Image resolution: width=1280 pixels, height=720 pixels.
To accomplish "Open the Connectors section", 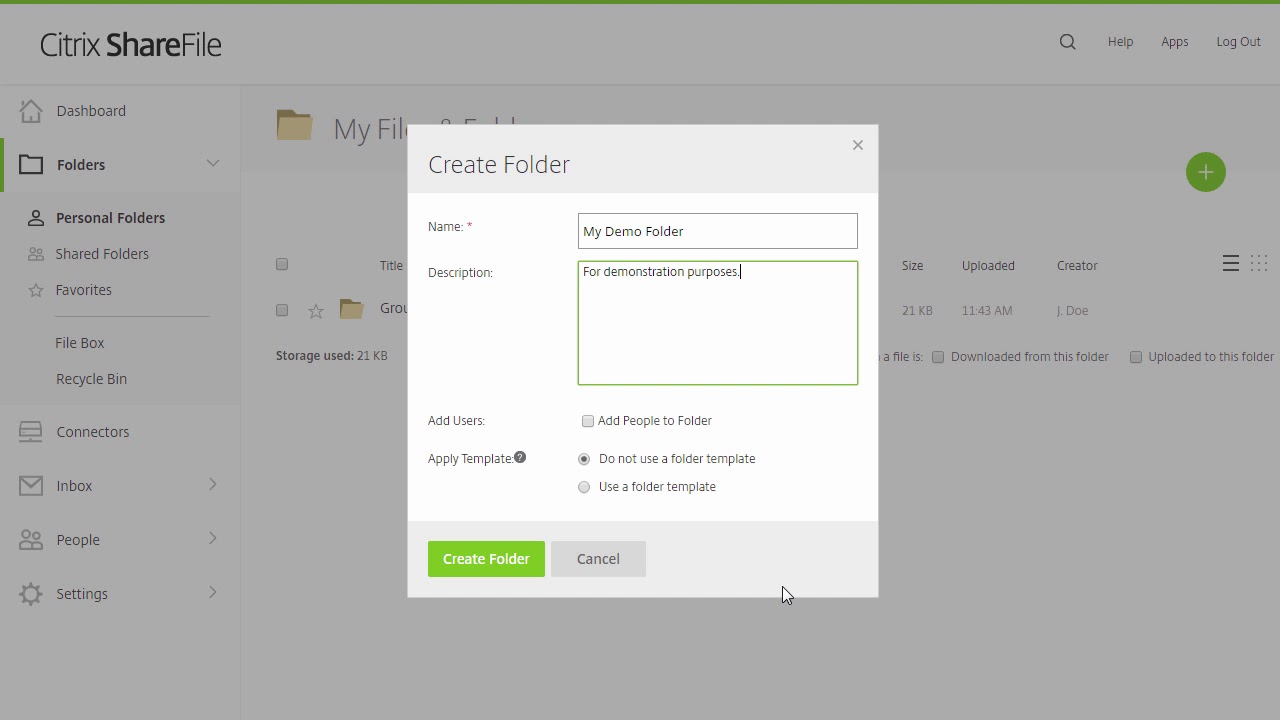I will (93, 431).
